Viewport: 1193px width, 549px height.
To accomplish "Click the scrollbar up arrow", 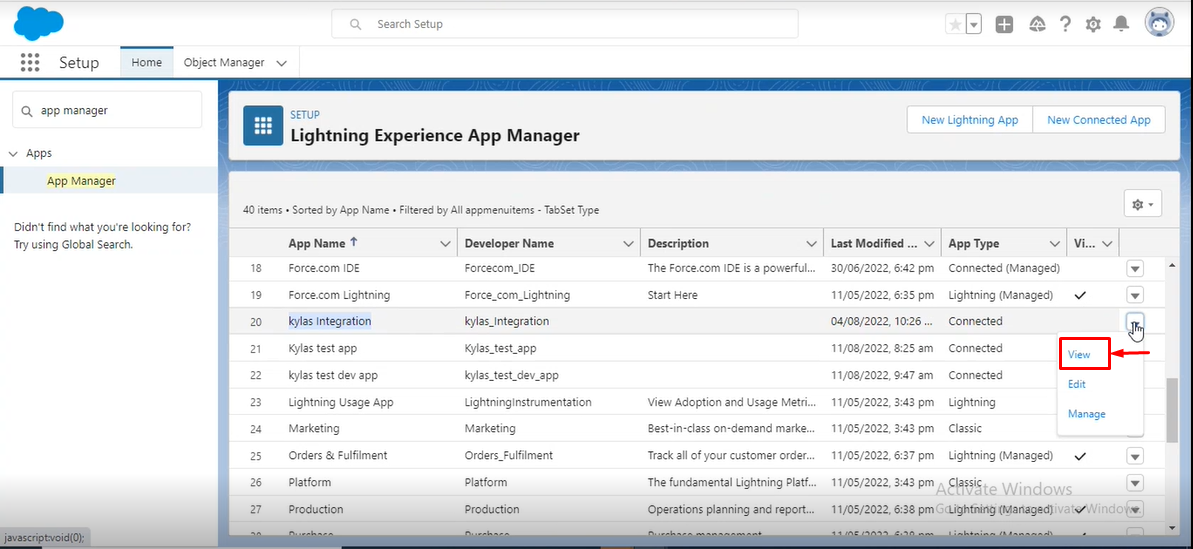I will click(1172, 265).
